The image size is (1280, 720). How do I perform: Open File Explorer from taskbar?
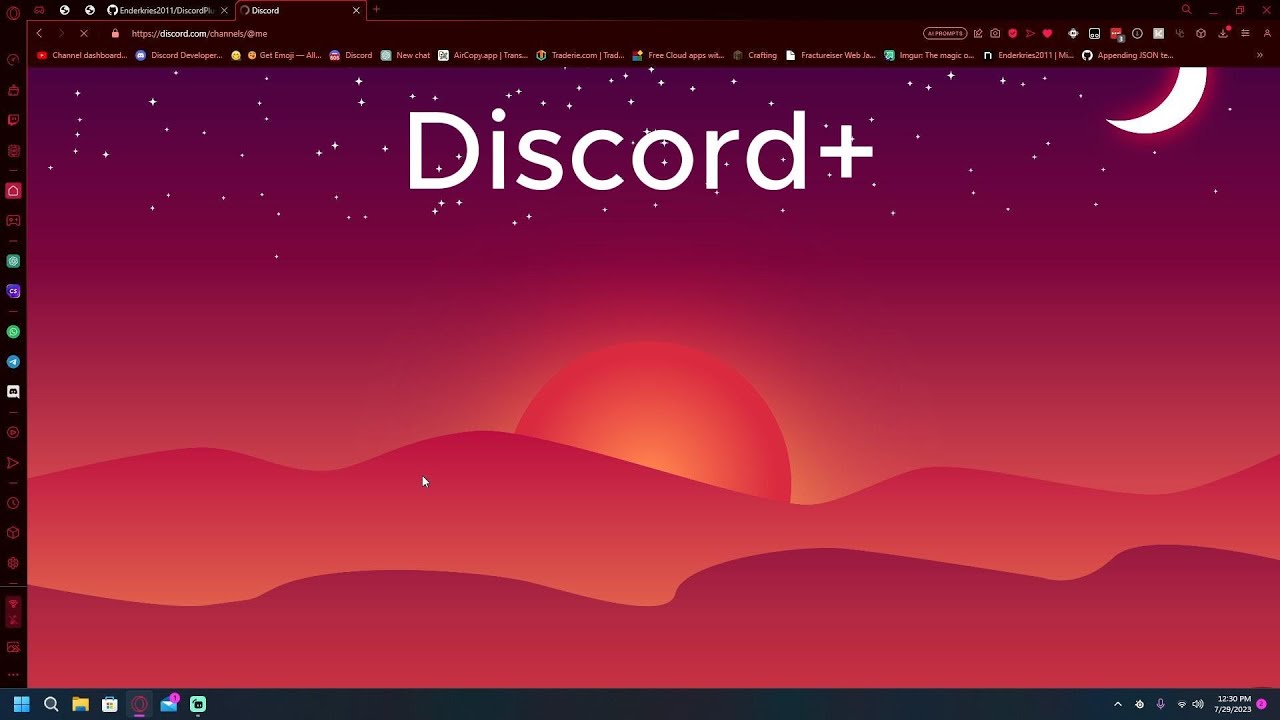tap(80, 704)
